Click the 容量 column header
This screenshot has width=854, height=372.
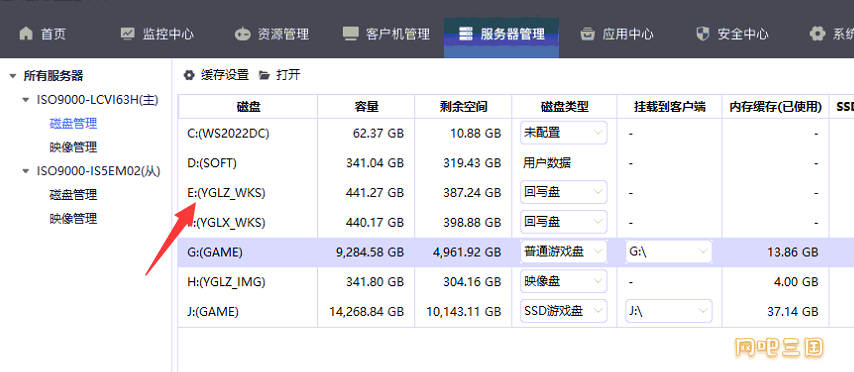click(x=366, y=107)
